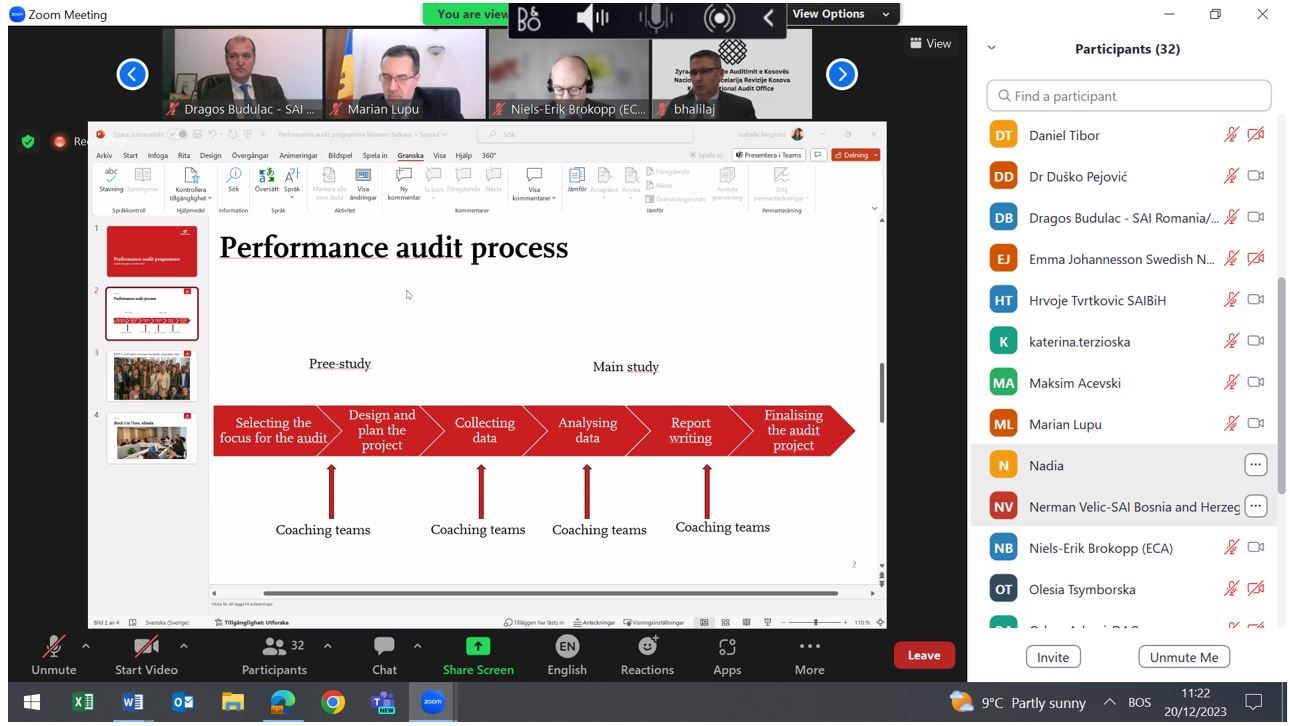Click Presentera i Teams button
1290x726 pixels.
click(769, 155)
